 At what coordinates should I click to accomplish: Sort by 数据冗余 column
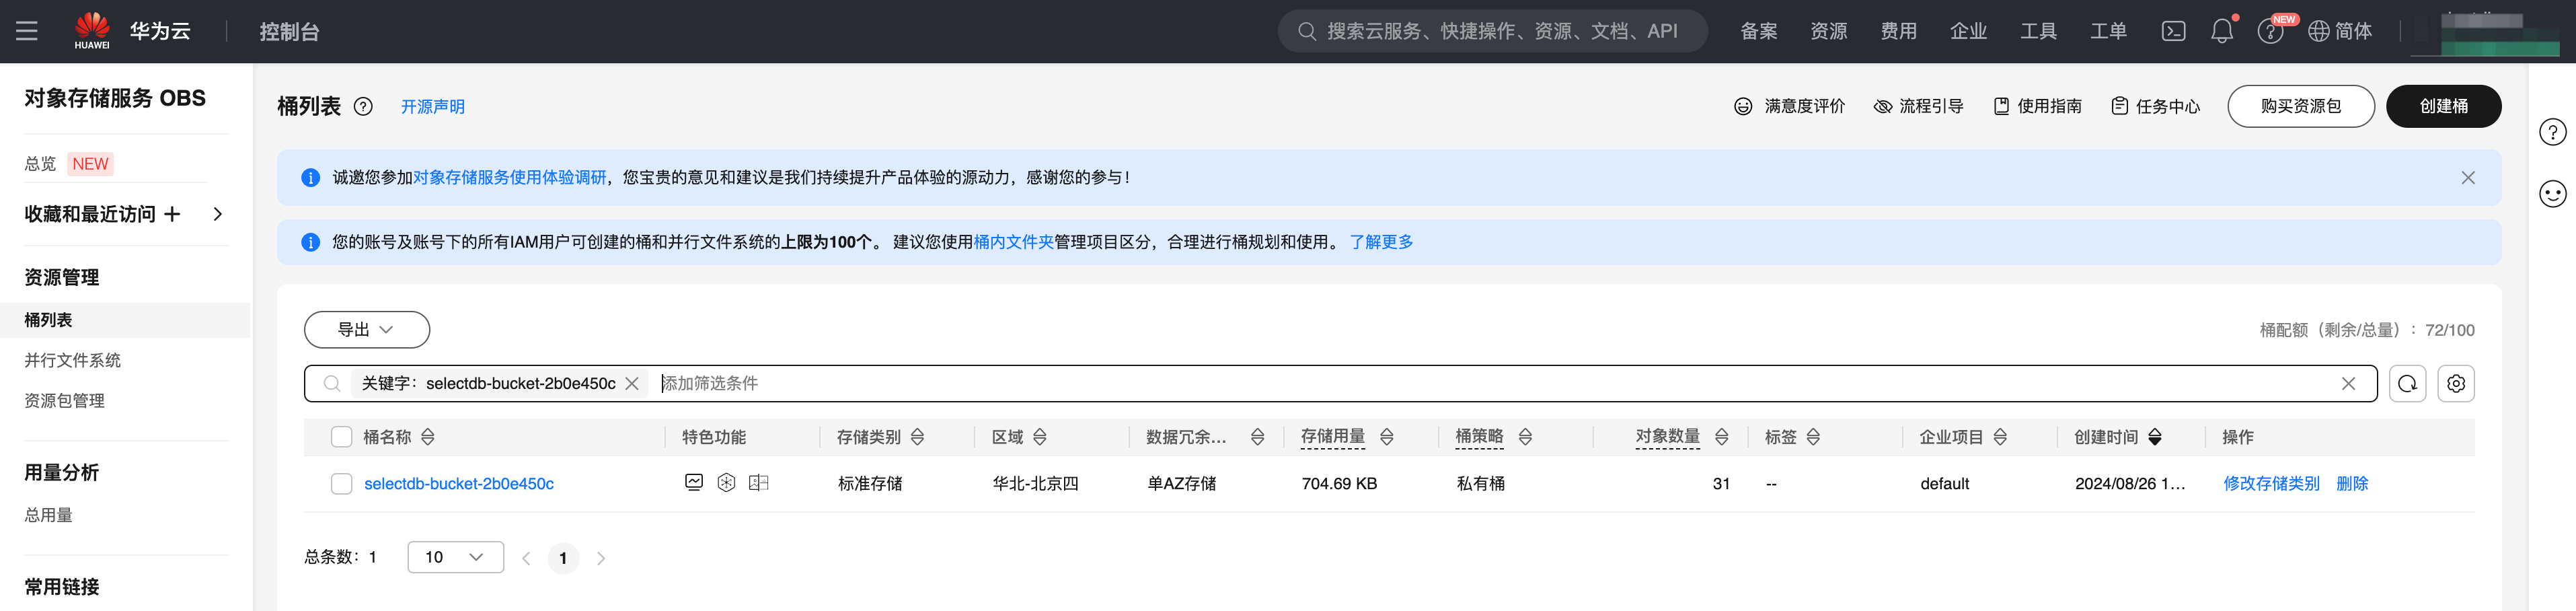pyautogui.click(x=1258, y=437)
